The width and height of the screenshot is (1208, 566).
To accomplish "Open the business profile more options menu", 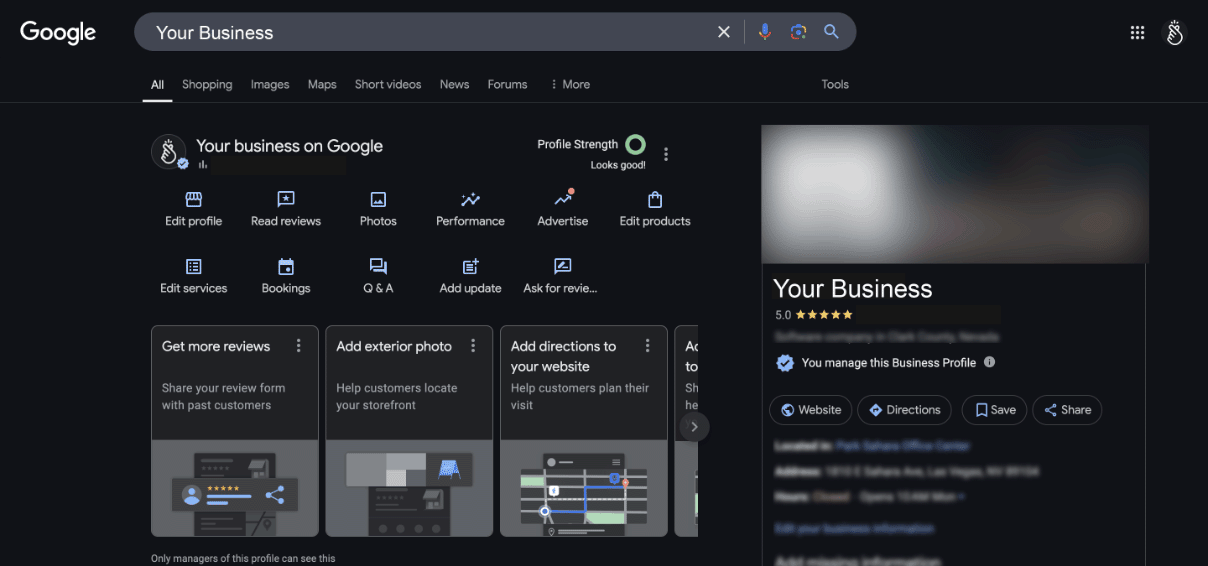I will point(666,154).
